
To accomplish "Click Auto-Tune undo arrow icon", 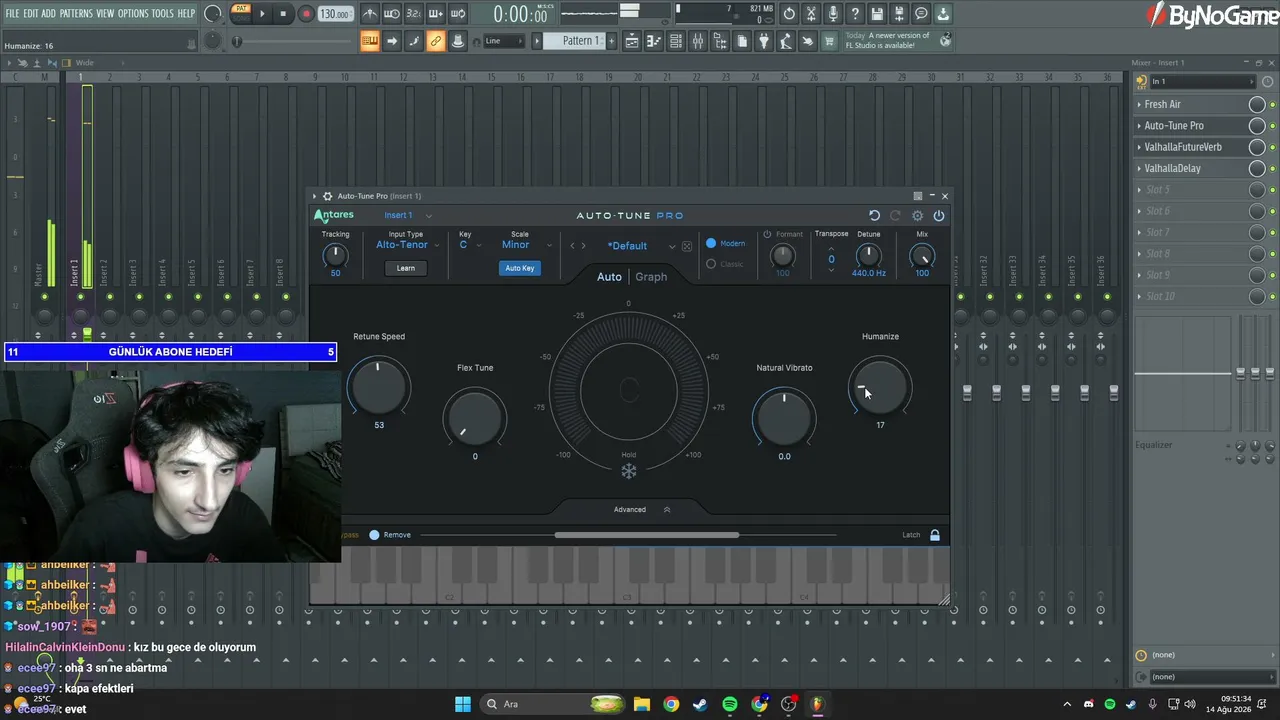I will coord(874,216).
